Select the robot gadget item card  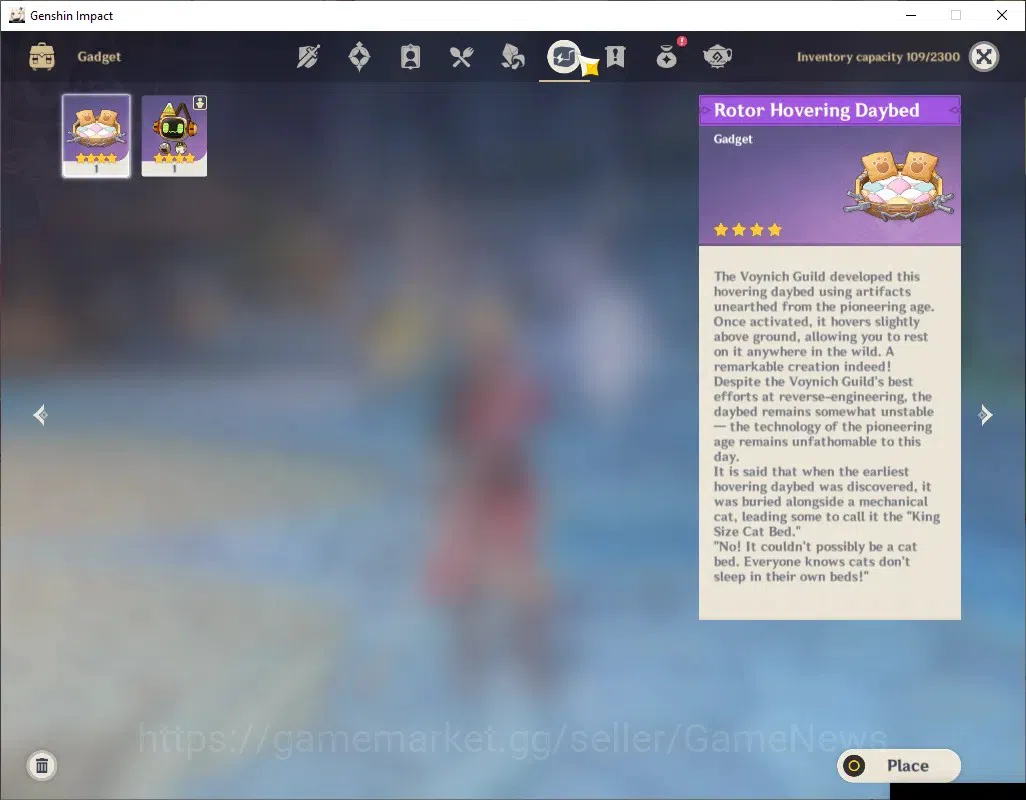(x=174, y=135)
